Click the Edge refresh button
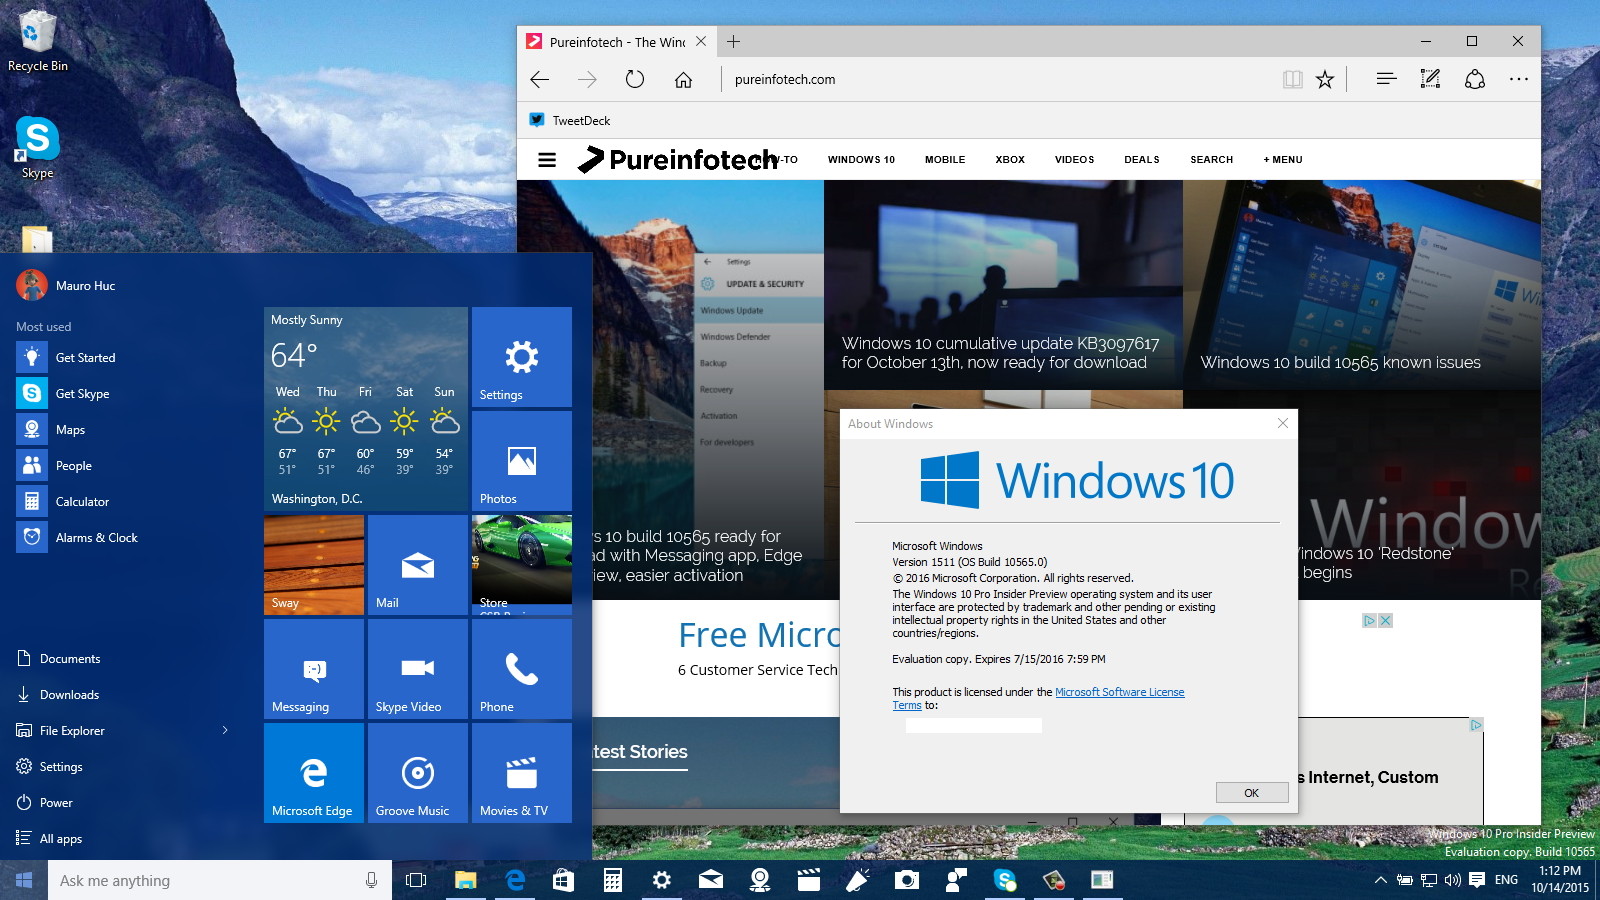The image size is (1600, 900). (635, 79)
